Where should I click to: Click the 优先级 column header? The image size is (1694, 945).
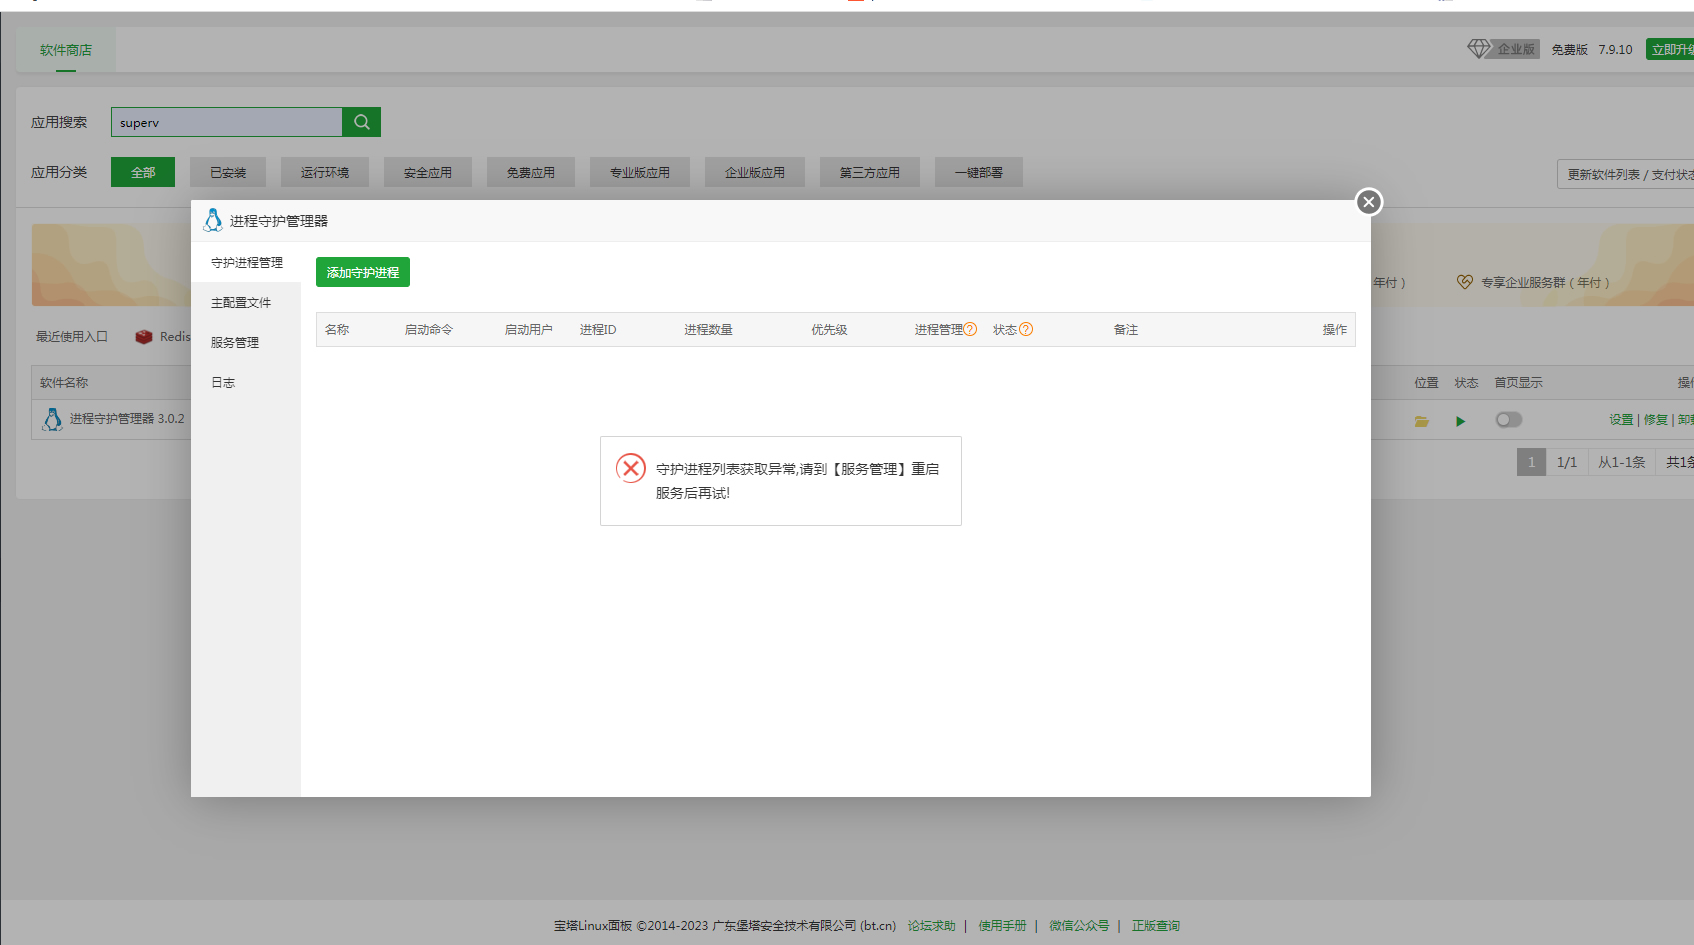830,329
